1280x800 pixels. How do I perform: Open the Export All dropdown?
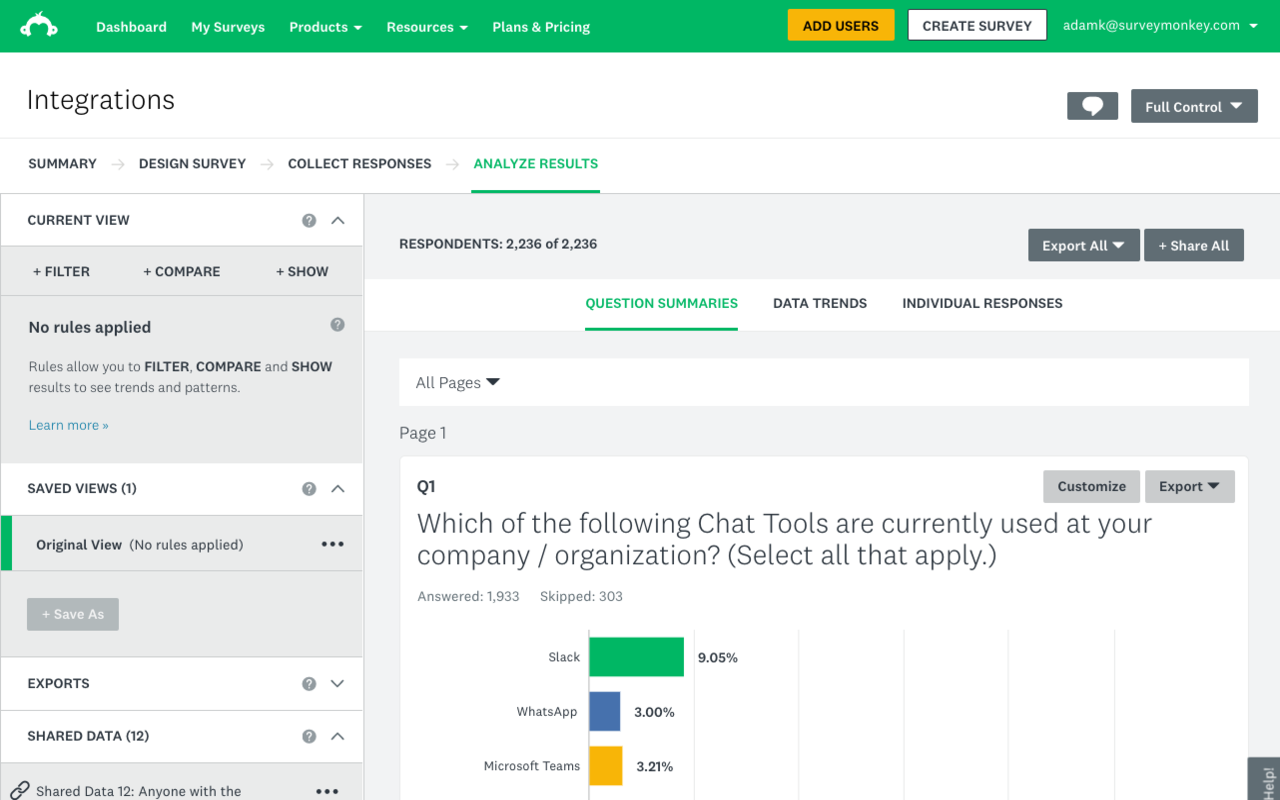1083,244
